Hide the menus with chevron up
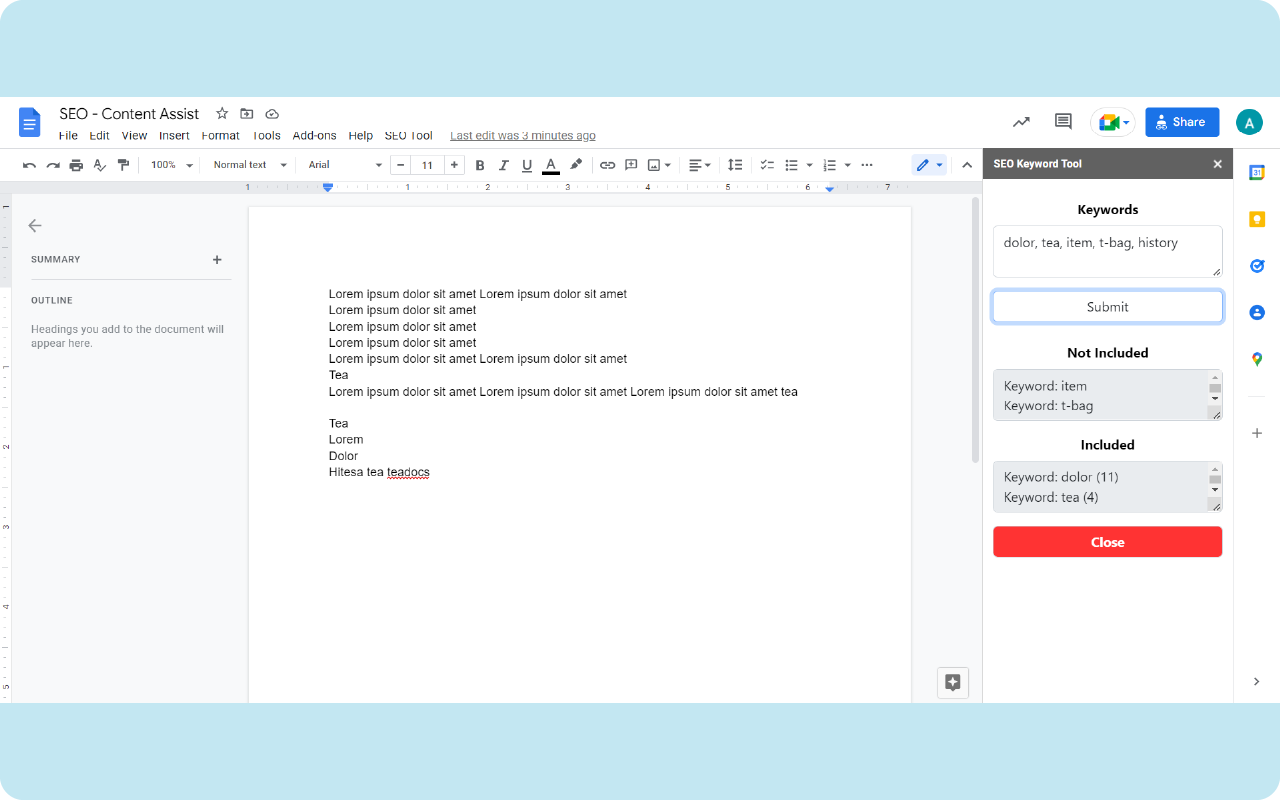 click(967, 165)
